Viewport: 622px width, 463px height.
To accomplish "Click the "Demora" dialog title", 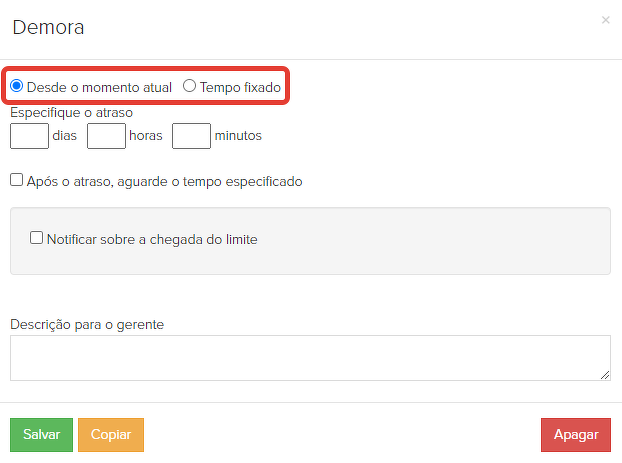I will pos(48,27).
